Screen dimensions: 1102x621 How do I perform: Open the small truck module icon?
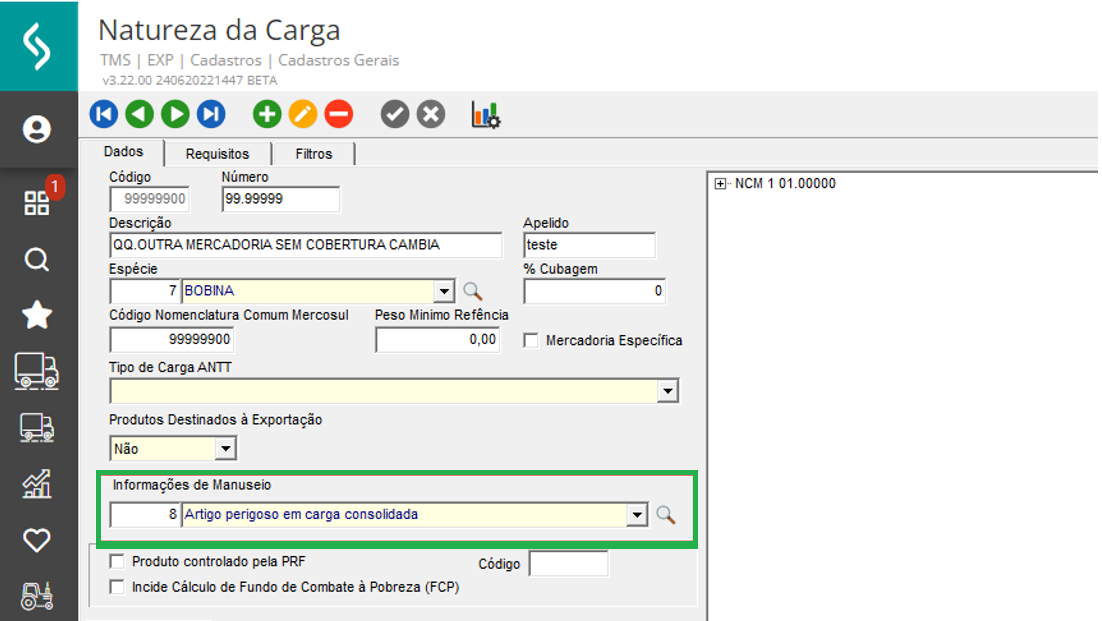point(37,428)
